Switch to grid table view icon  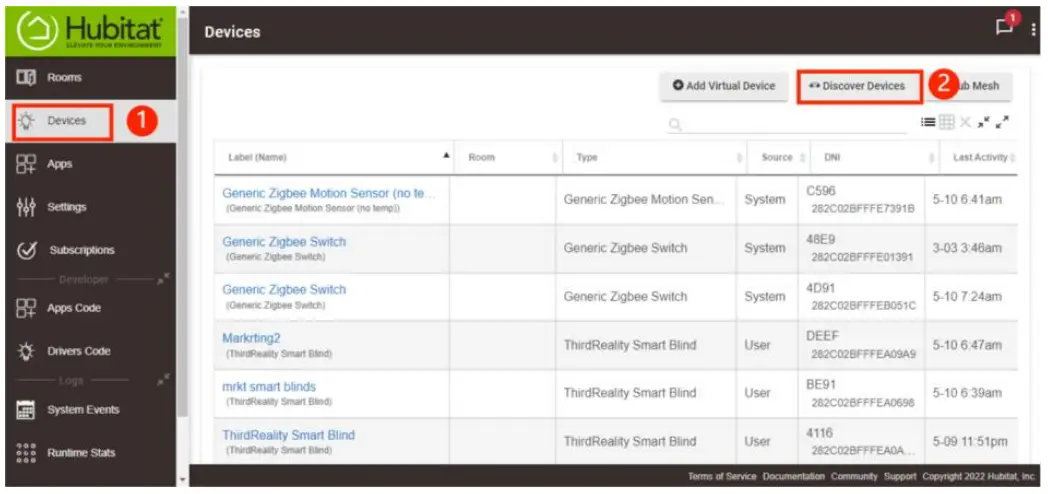coord(946,122)
